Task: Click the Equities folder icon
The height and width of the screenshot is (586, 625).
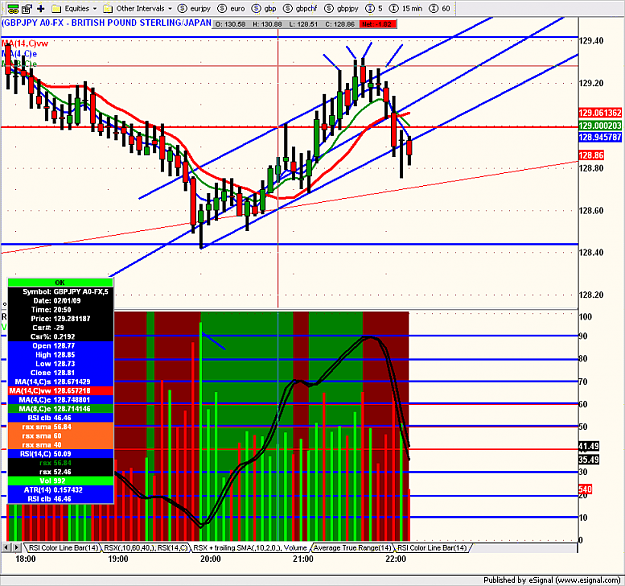Action: pyautogui.click(x=56, y=8)
